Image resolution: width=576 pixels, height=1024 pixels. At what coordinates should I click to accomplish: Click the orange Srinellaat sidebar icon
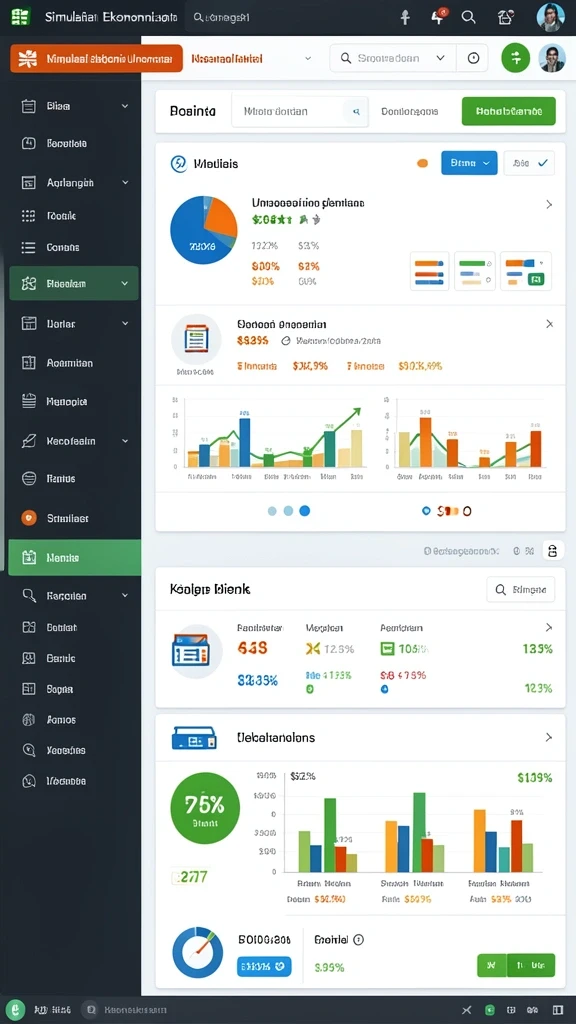[29, 518]
